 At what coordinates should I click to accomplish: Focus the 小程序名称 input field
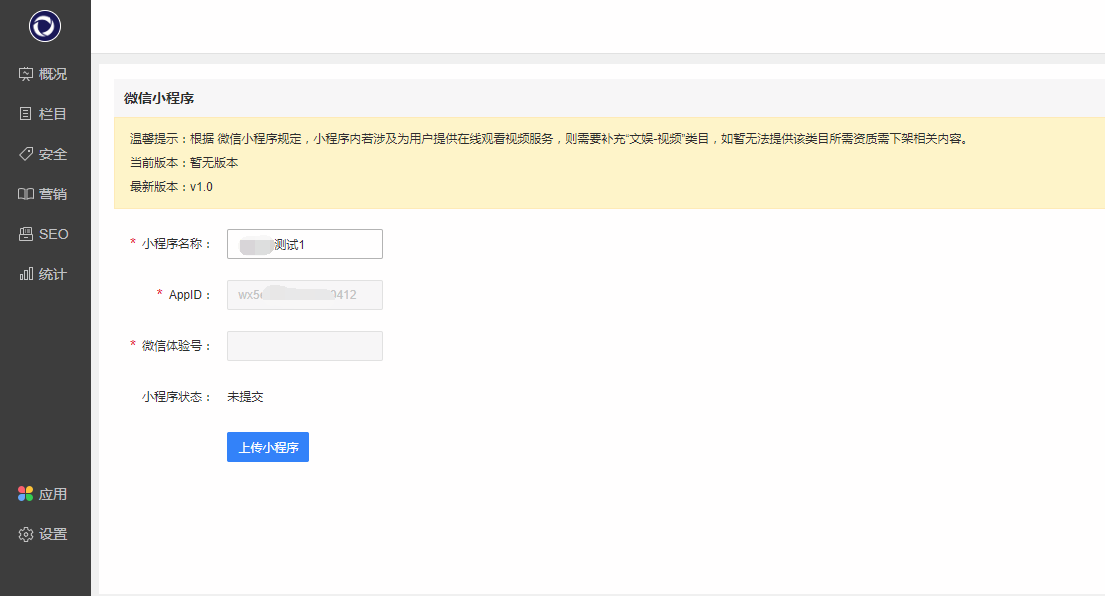coord(304,244)
